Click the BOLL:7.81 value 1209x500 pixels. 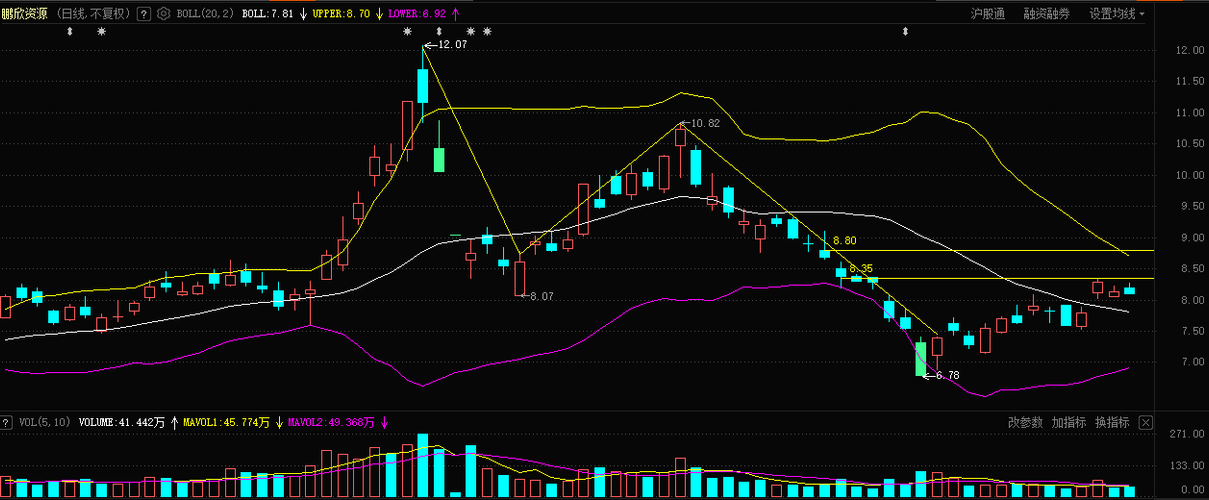267,14
